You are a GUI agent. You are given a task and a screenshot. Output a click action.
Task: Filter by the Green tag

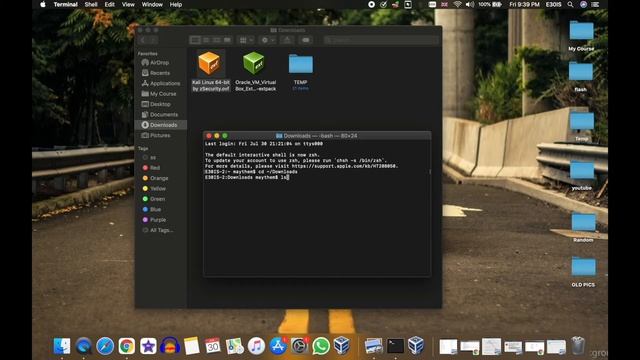(x=153, y=199)
